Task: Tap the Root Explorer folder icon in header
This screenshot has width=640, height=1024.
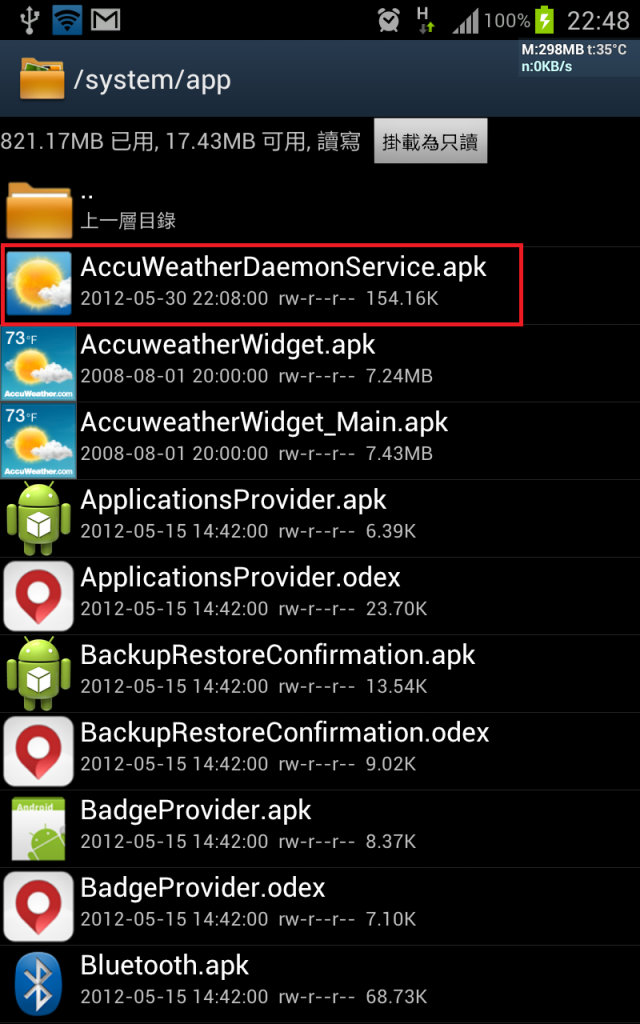Action: click(42, 78)
